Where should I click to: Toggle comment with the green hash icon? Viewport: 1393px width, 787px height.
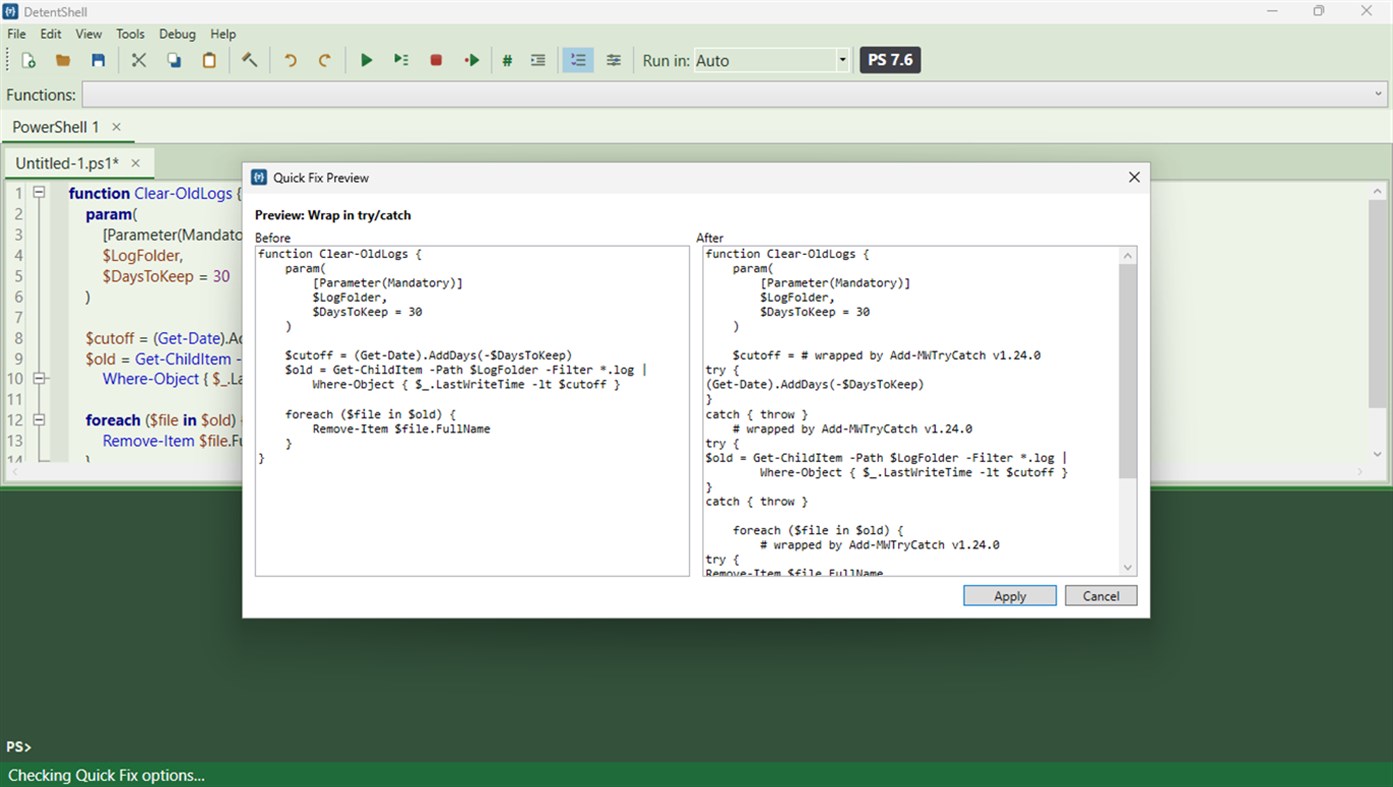(507, 60)
